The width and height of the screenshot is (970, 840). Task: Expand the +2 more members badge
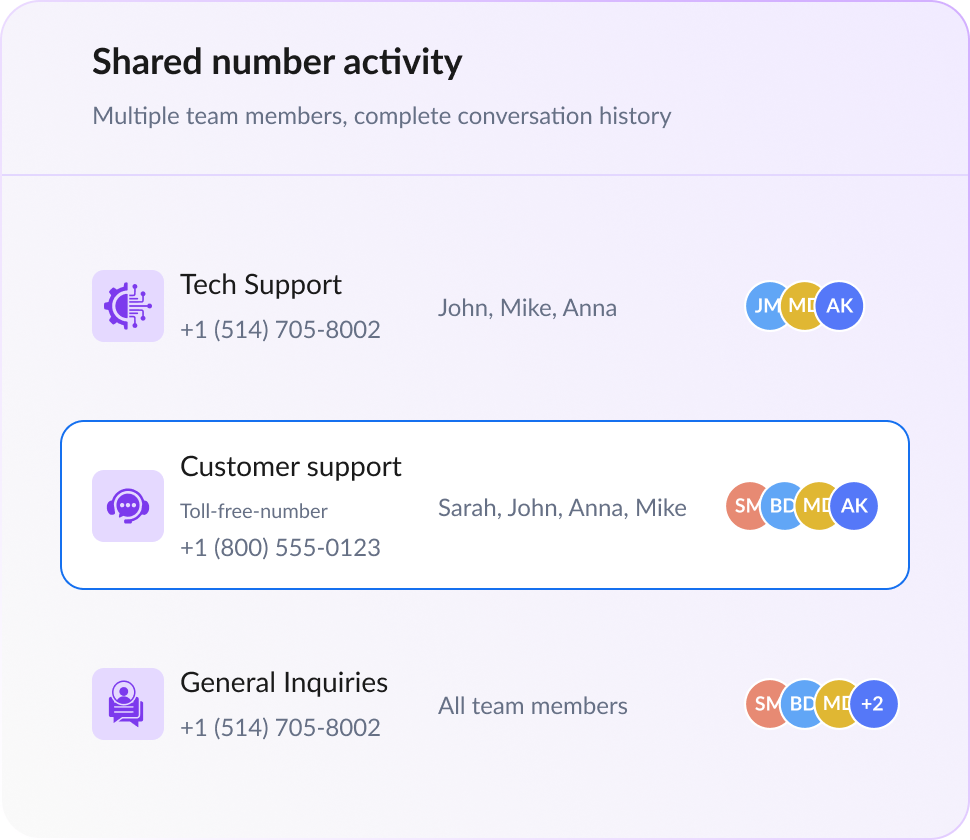pyautogui.click(x=873, y=704)
